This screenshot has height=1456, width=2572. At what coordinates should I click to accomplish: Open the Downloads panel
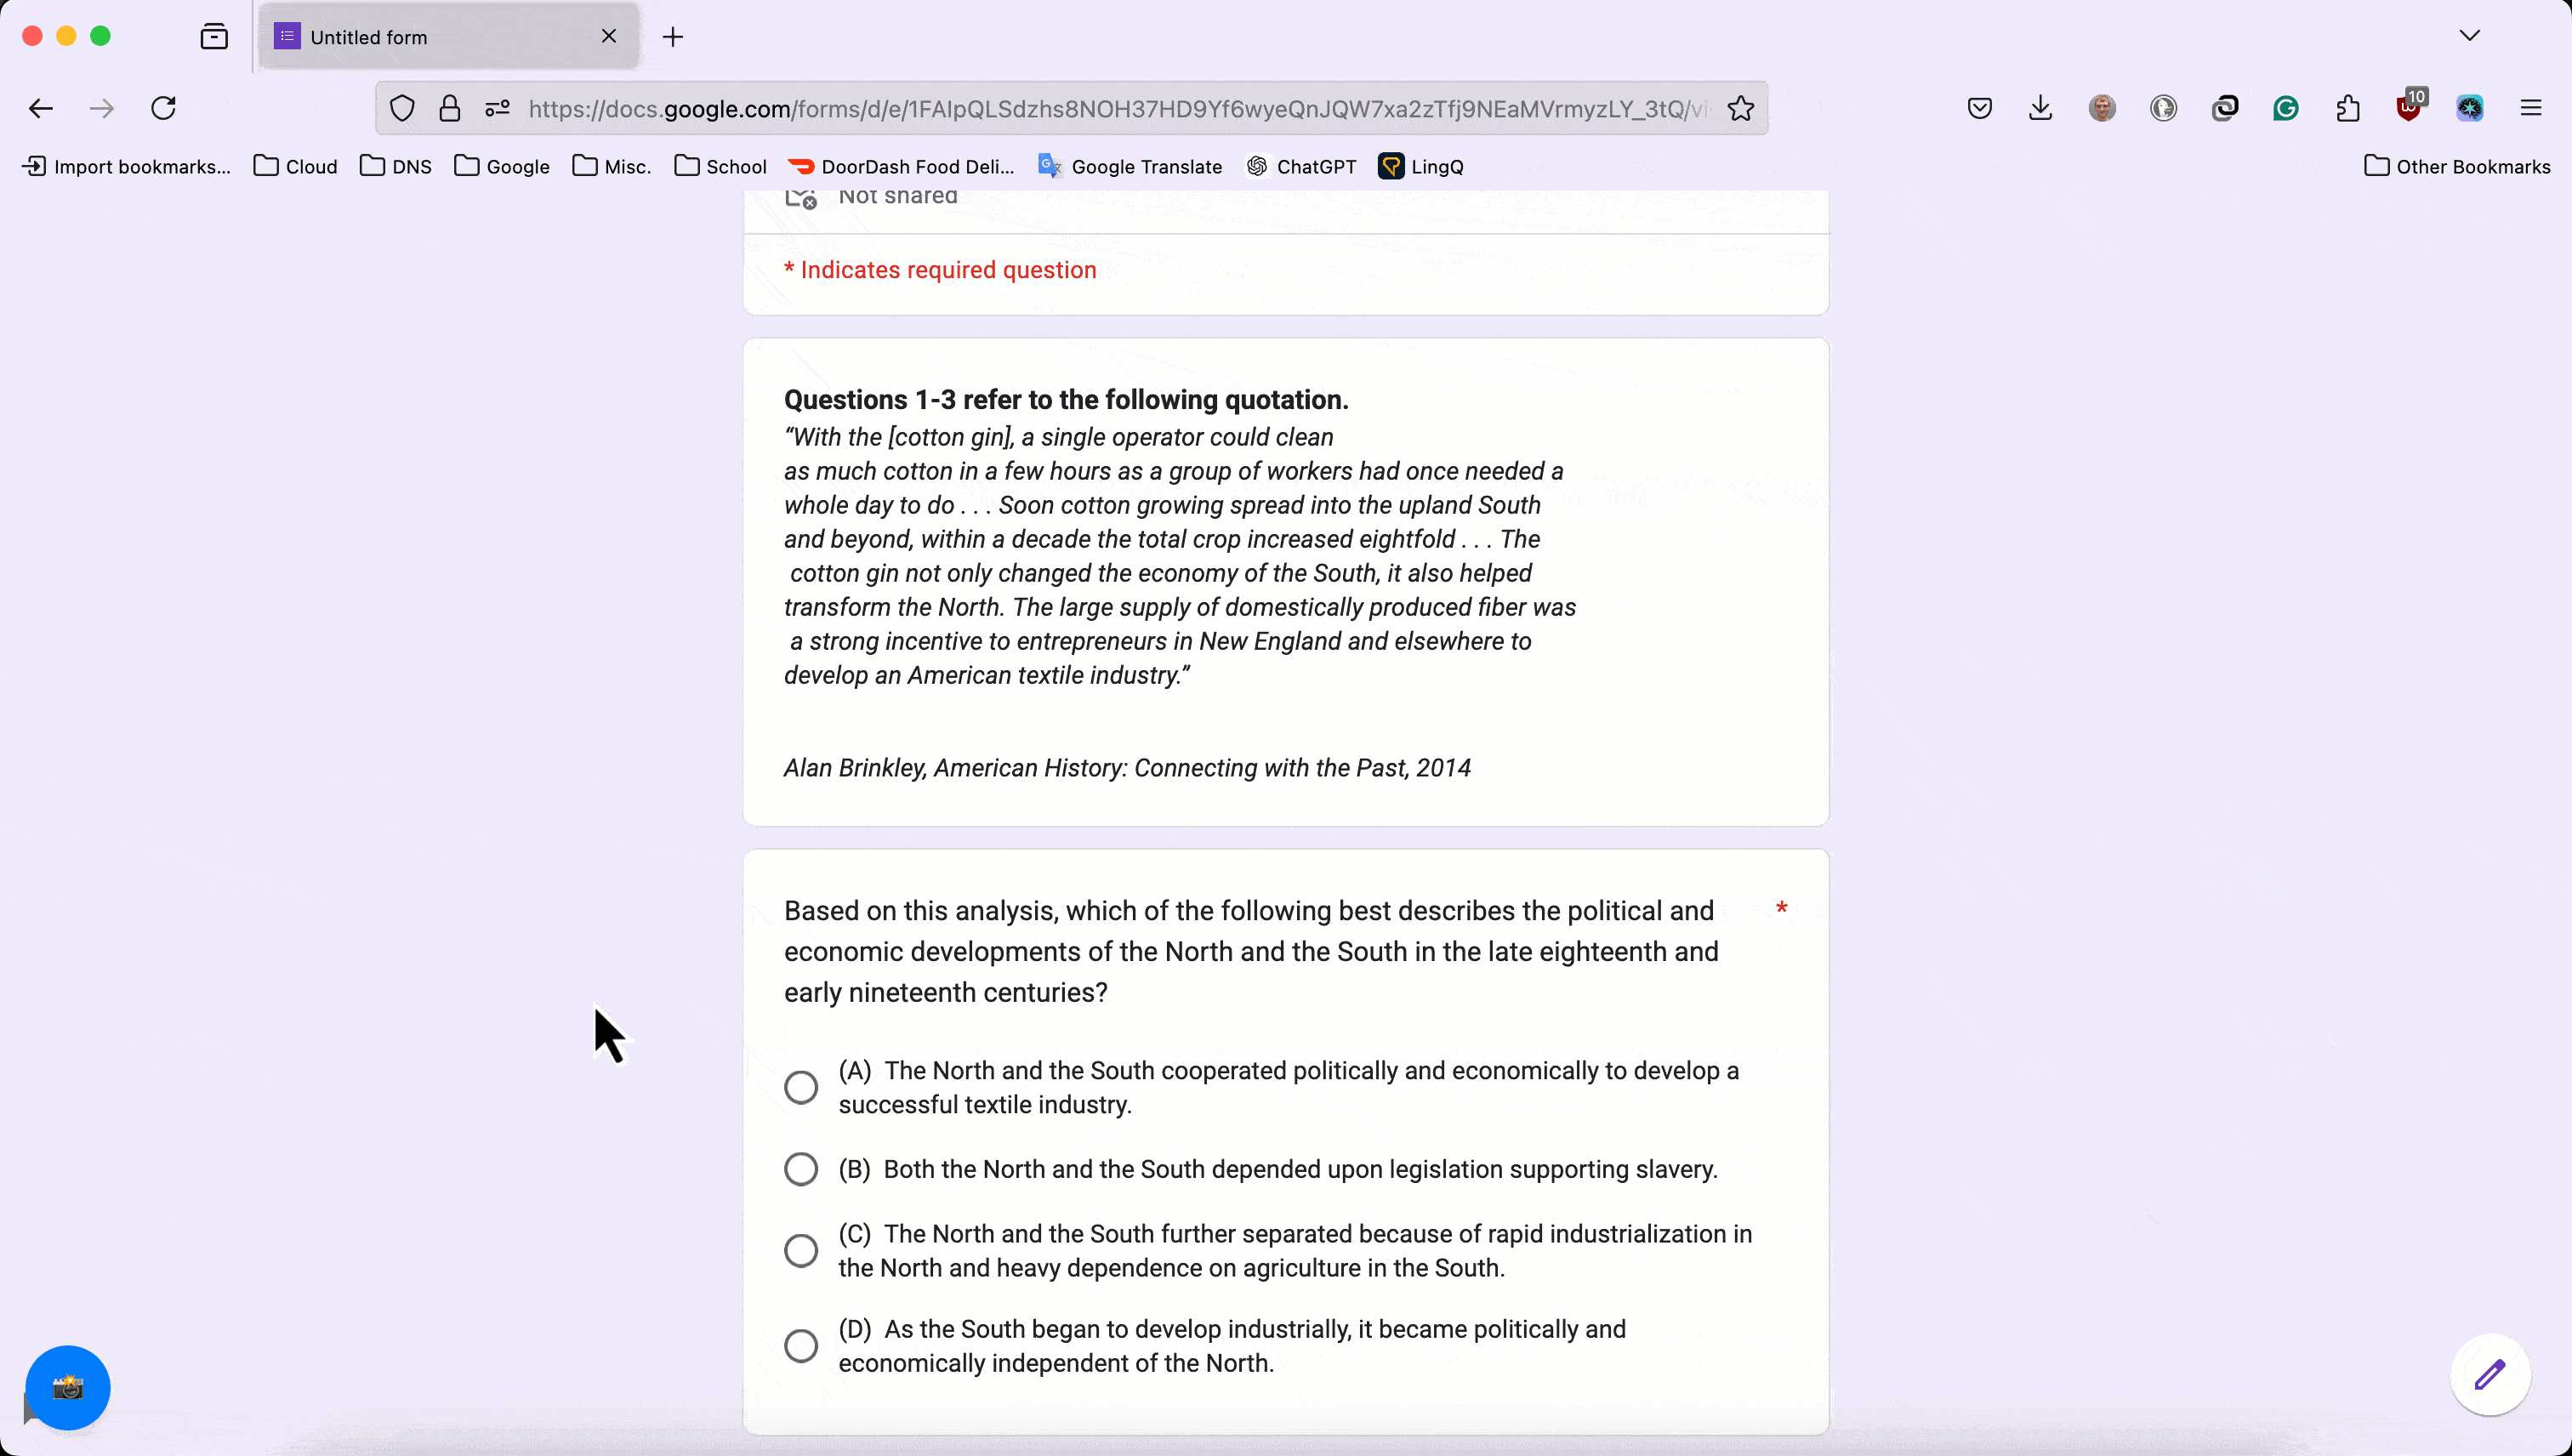2041,108
